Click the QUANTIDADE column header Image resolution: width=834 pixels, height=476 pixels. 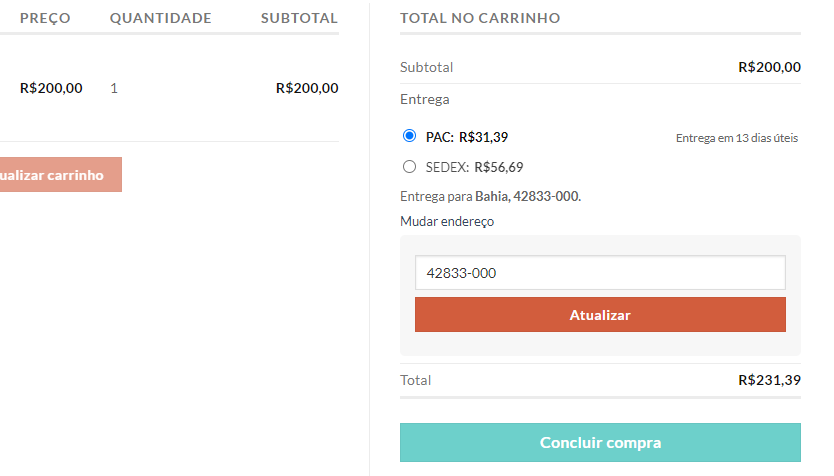[x=160, y=18]
